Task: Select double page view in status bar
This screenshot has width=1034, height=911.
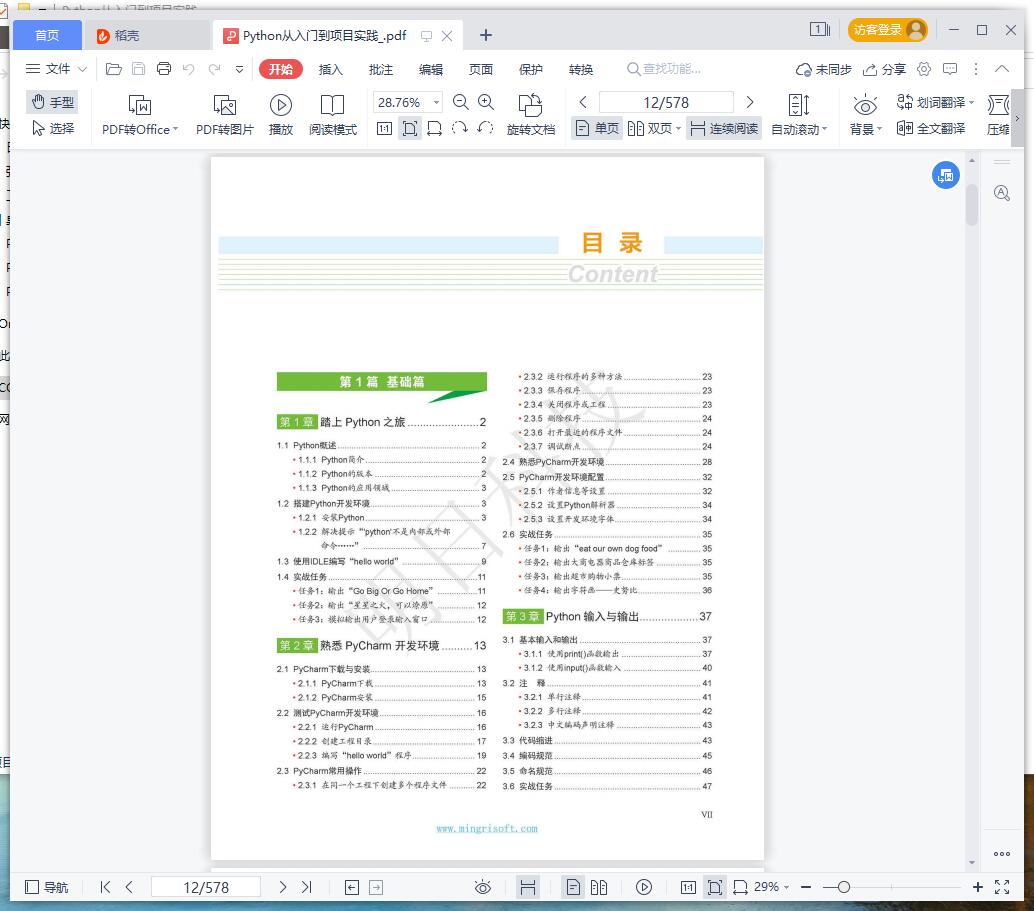Action: point(599,887)
